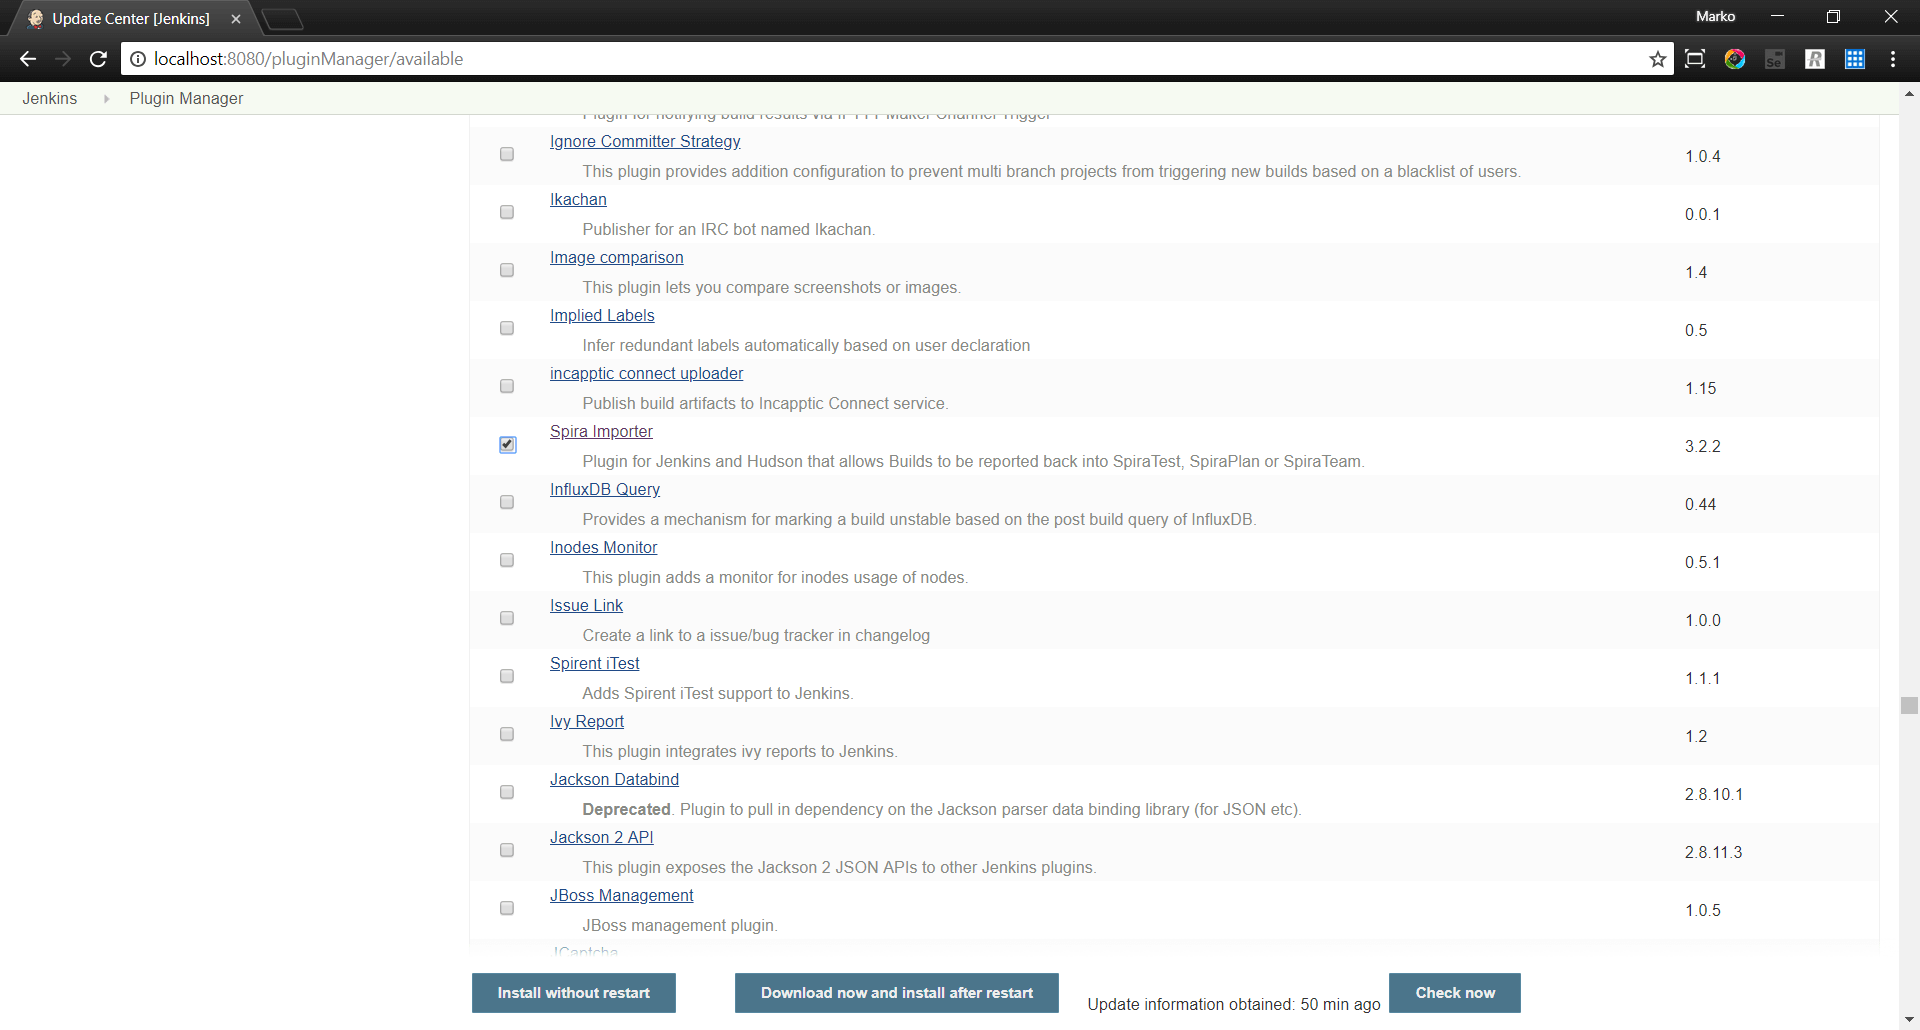Screen dimensions: 1920x1030
Task: Open the Ivy Report link
Action: [587, 722]
